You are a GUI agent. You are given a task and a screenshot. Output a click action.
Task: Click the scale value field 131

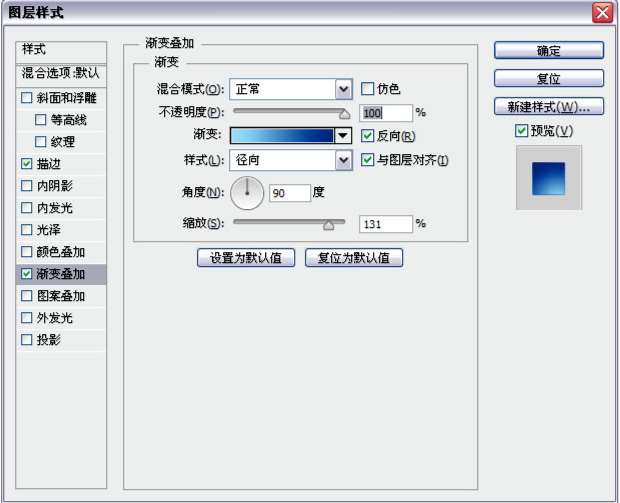click(386, 224)
